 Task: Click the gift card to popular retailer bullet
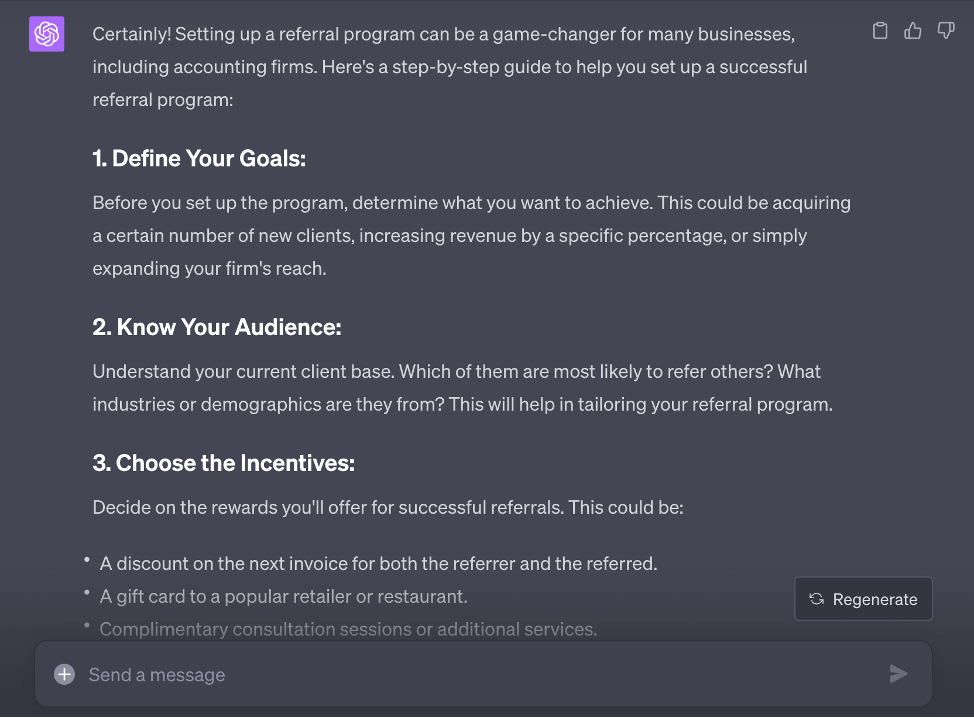pyautogui.click(x=283, y=596)
